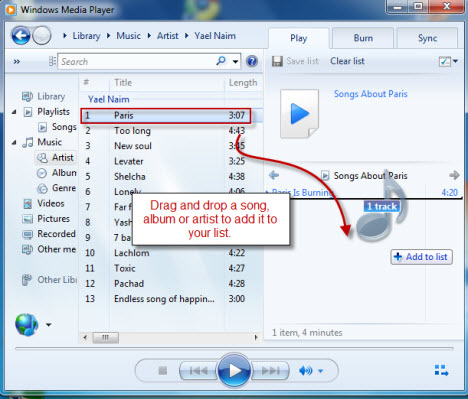Skip to the Previous track

pyautogui.click(x=198, y=371)
